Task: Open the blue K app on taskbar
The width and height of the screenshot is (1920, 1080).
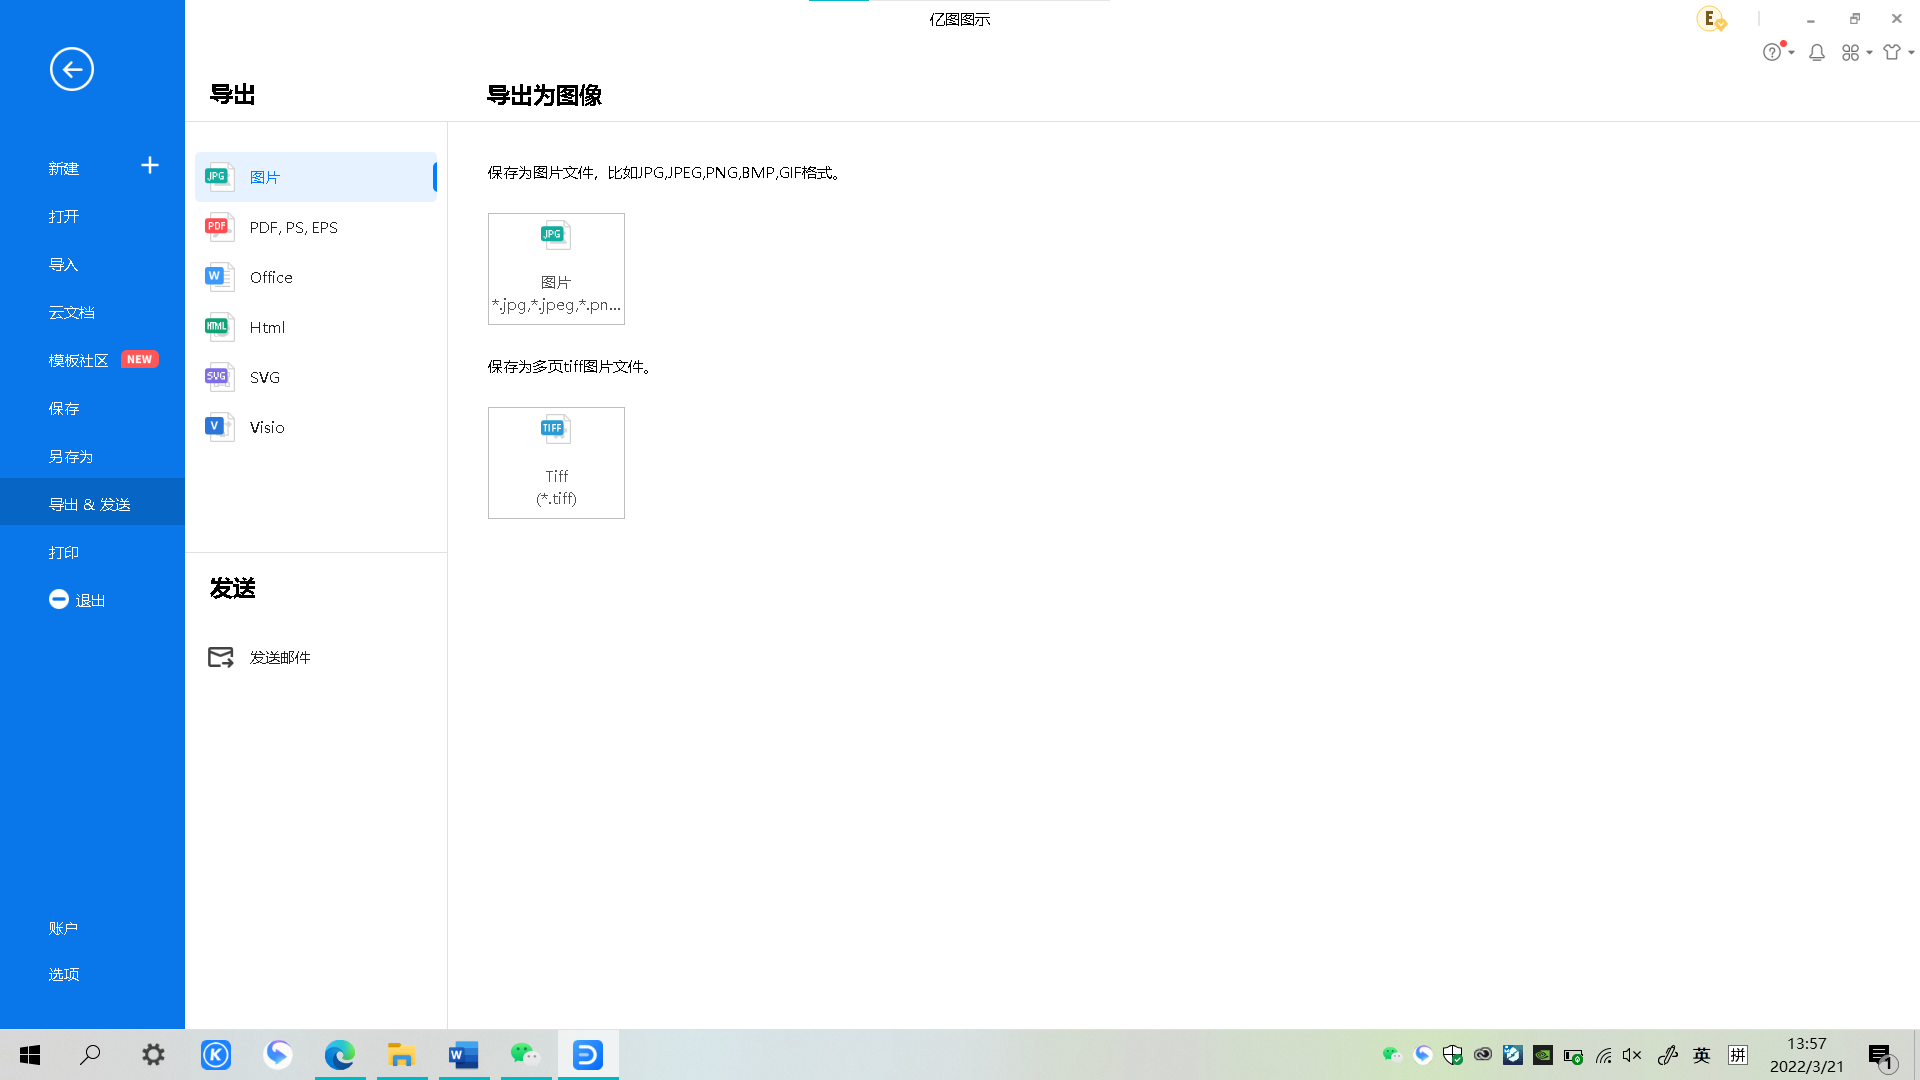Action: pyautogui.click(x=216, y=1054)
